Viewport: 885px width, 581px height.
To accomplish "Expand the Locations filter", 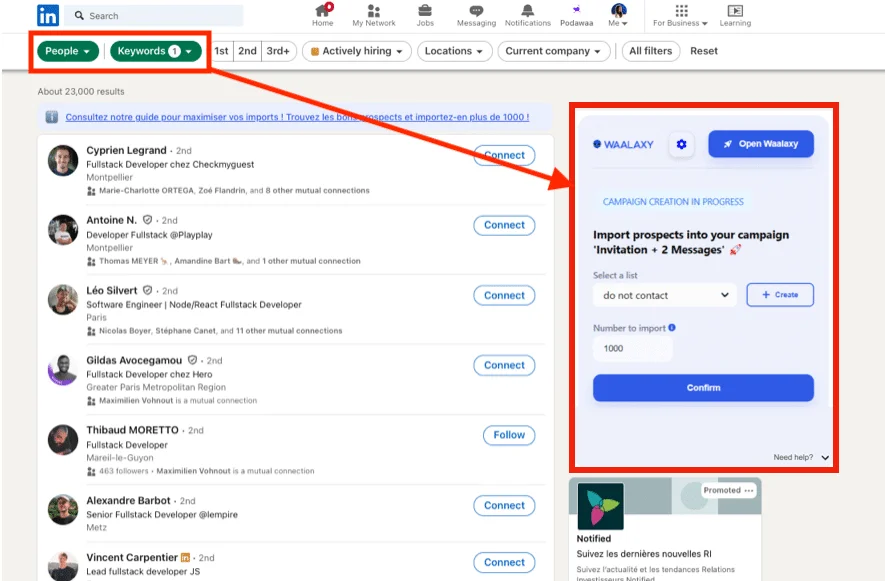I will [454, 51].
